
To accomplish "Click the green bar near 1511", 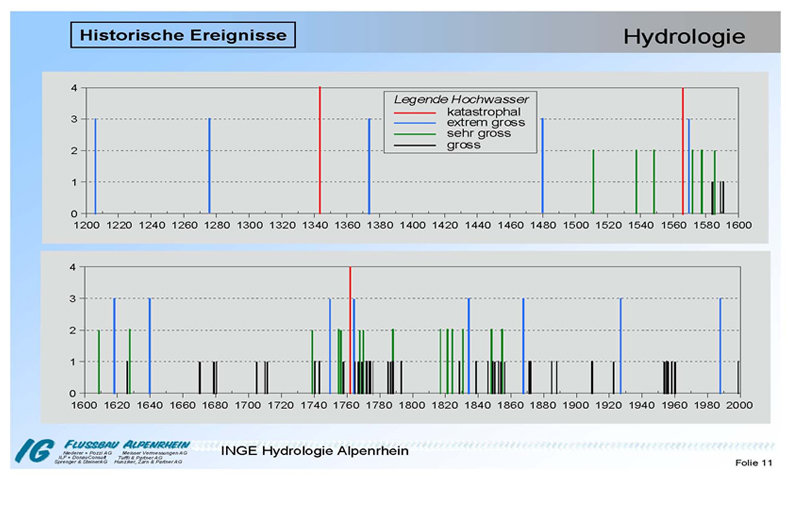I will pyautogui.click(x=593, y=182).
